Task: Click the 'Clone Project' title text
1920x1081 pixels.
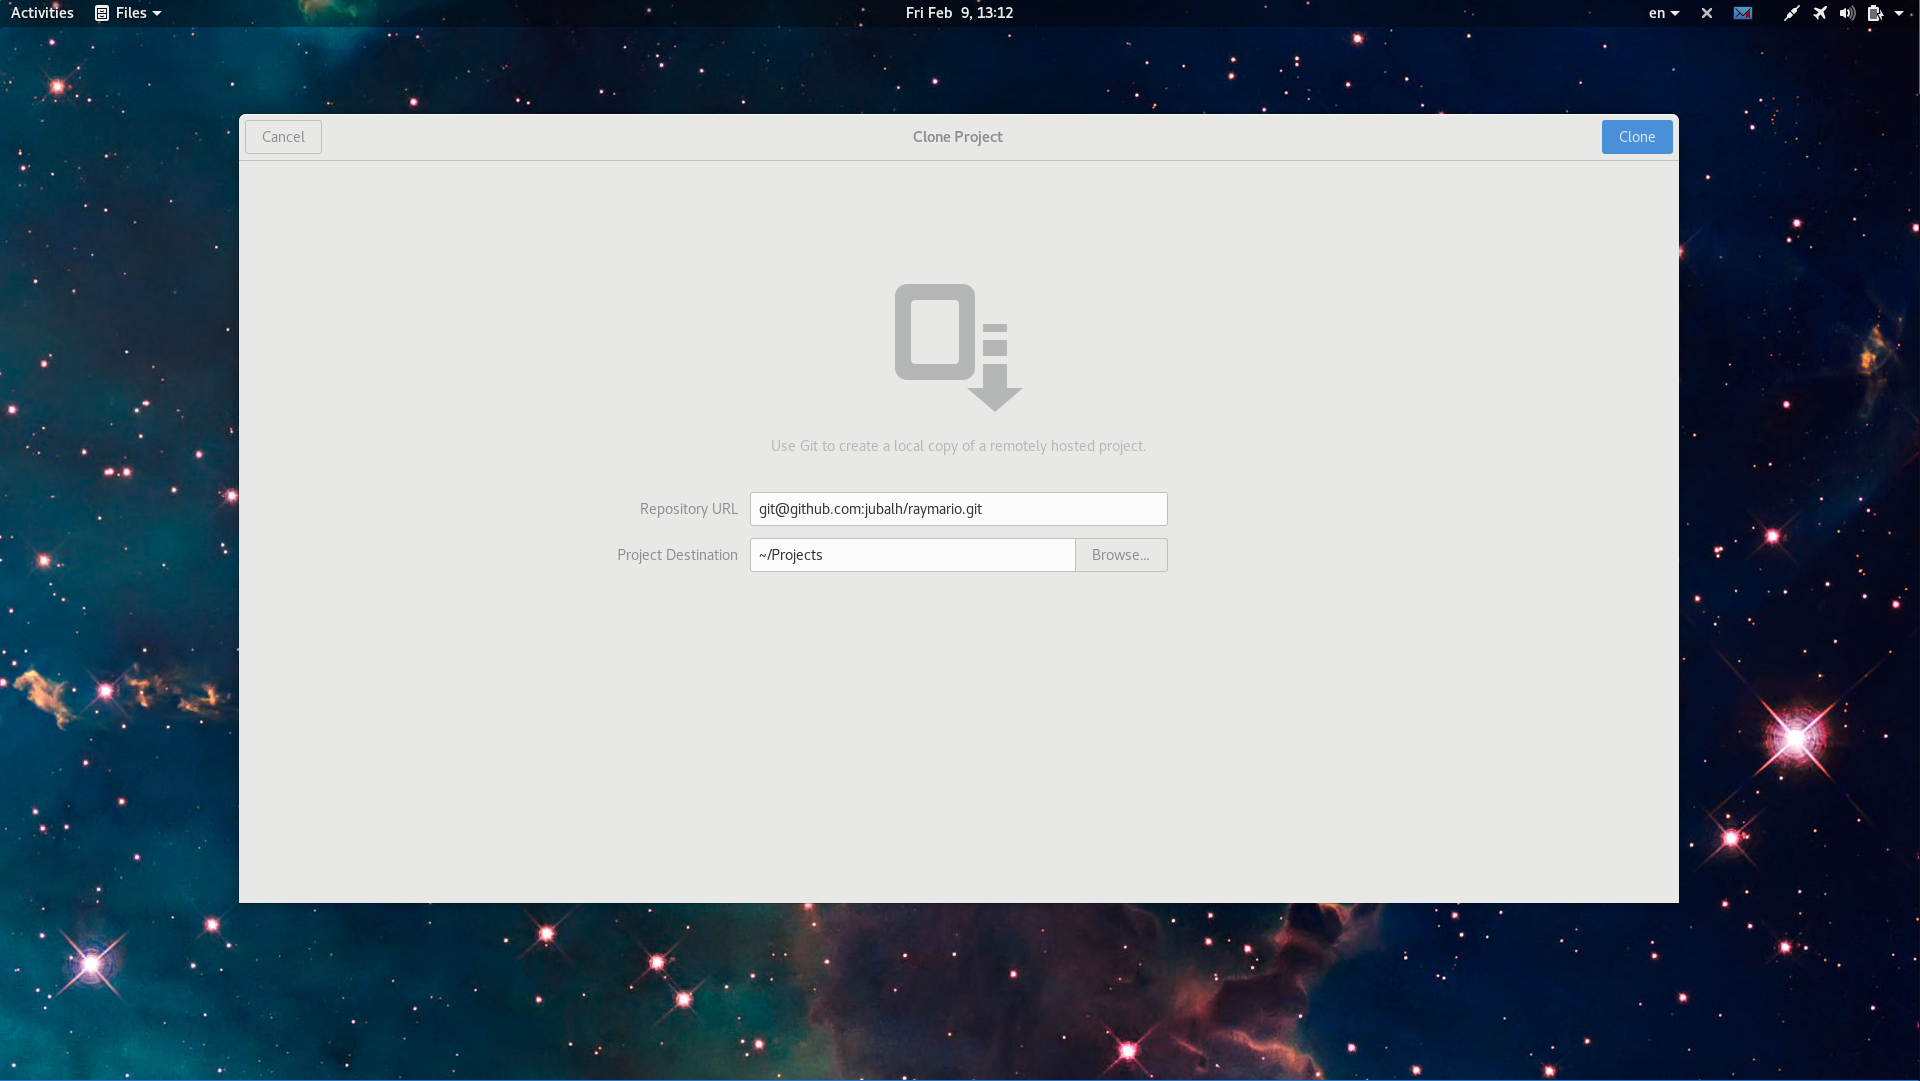Action: tap(957, 137)
